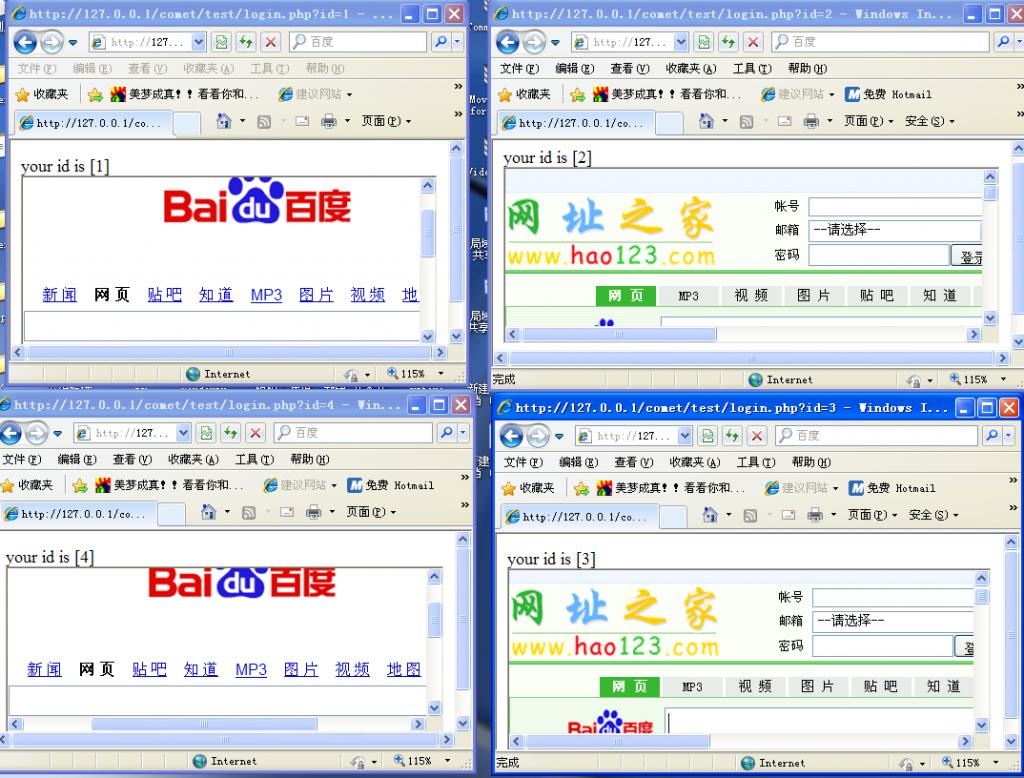
Task: Click 密码 input field in id=3 window
Action: click(882, 646)
